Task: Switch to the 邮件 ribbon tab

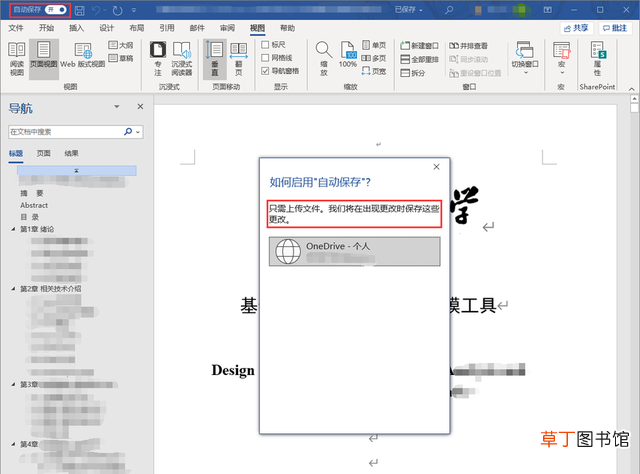Action: click(x=197, y=28)
